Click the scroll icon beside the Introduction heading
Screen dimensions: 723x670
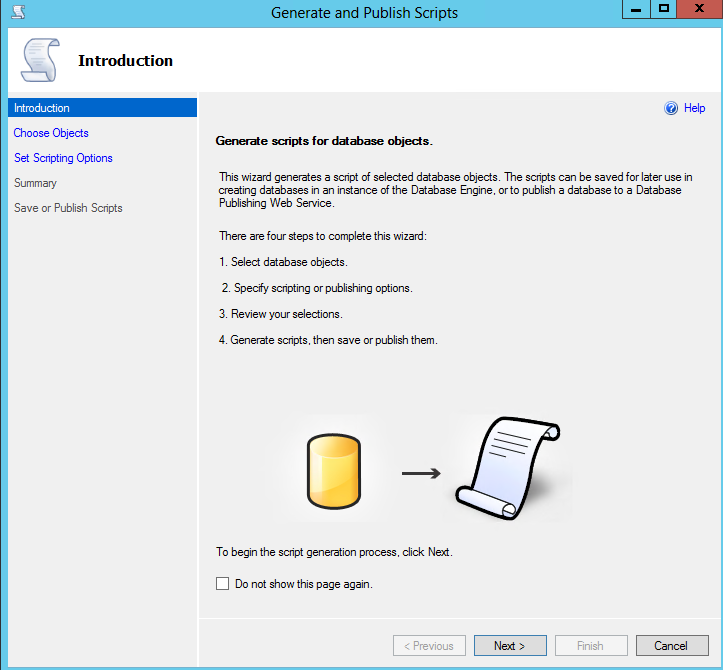tap(39, 61)
